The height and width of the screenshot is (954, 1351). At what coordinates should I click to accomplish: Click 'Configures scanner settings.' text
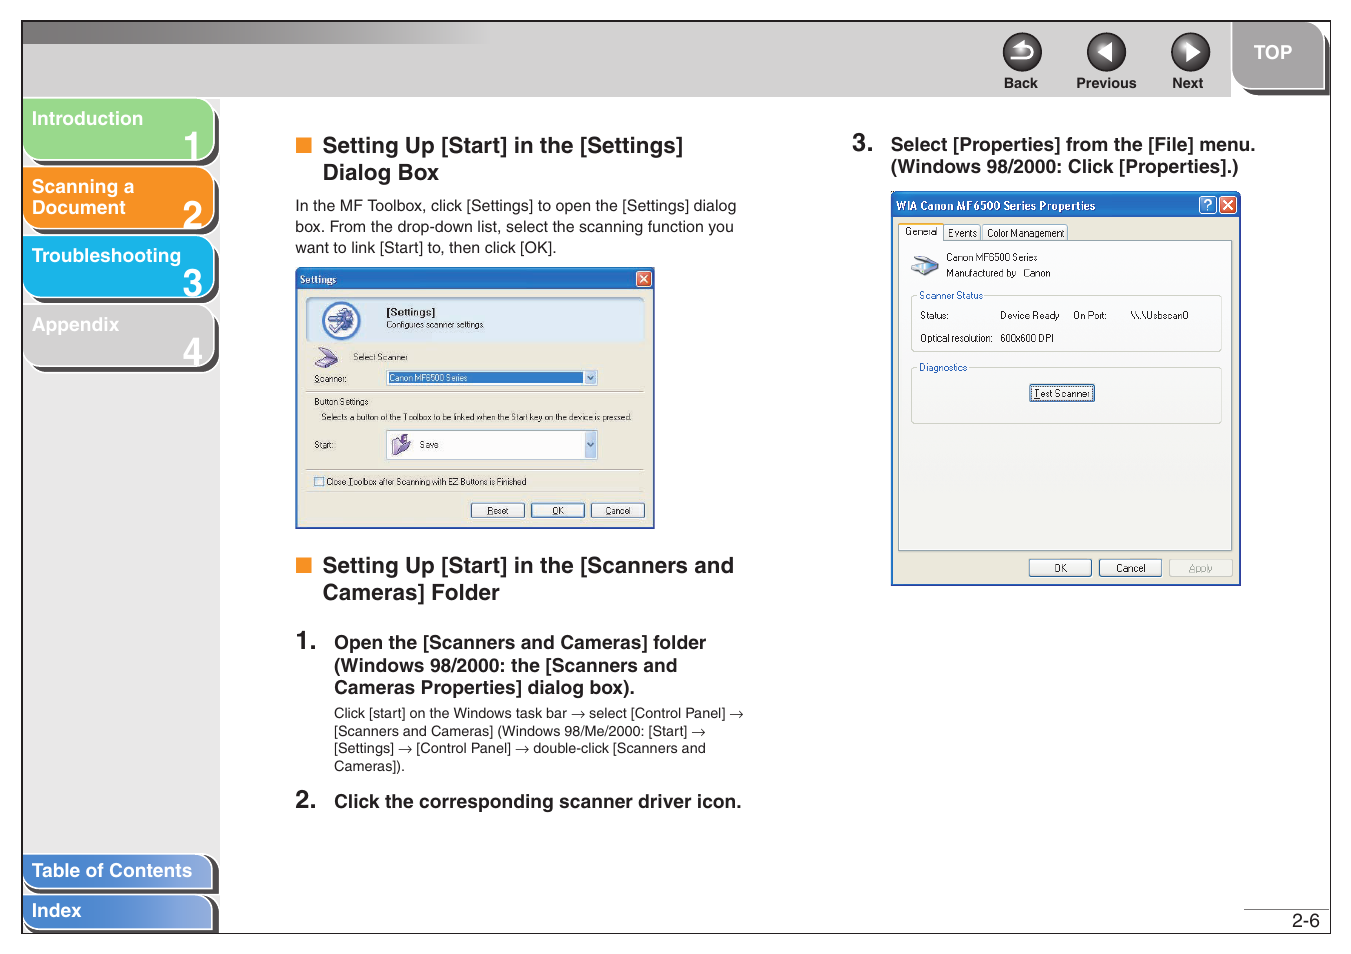435,325
